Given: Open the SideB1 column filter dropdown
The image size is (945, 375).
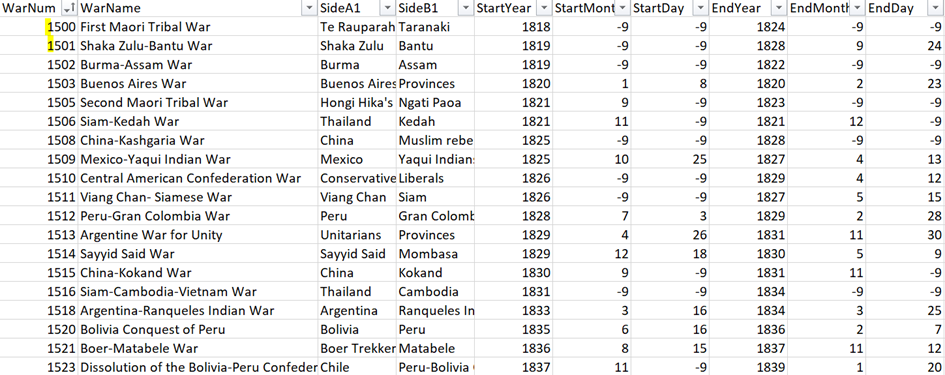Looking at the screenshot, I should coord(466,8).
